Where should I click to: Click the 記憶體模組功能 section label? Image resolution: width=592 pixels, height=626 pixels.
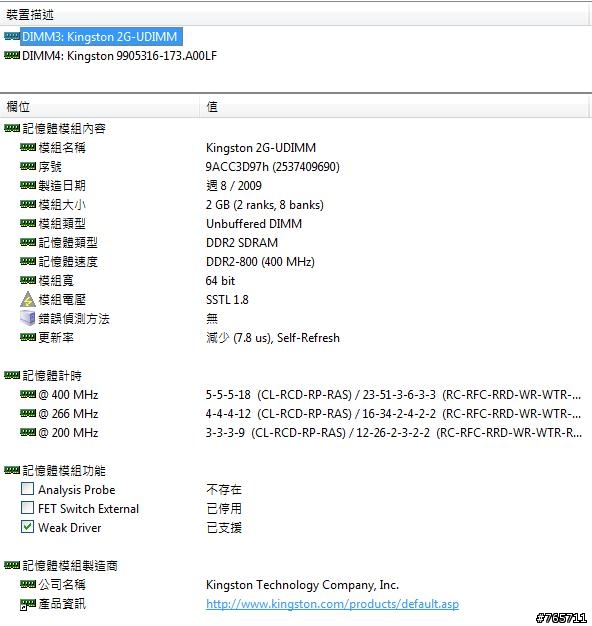64,471
